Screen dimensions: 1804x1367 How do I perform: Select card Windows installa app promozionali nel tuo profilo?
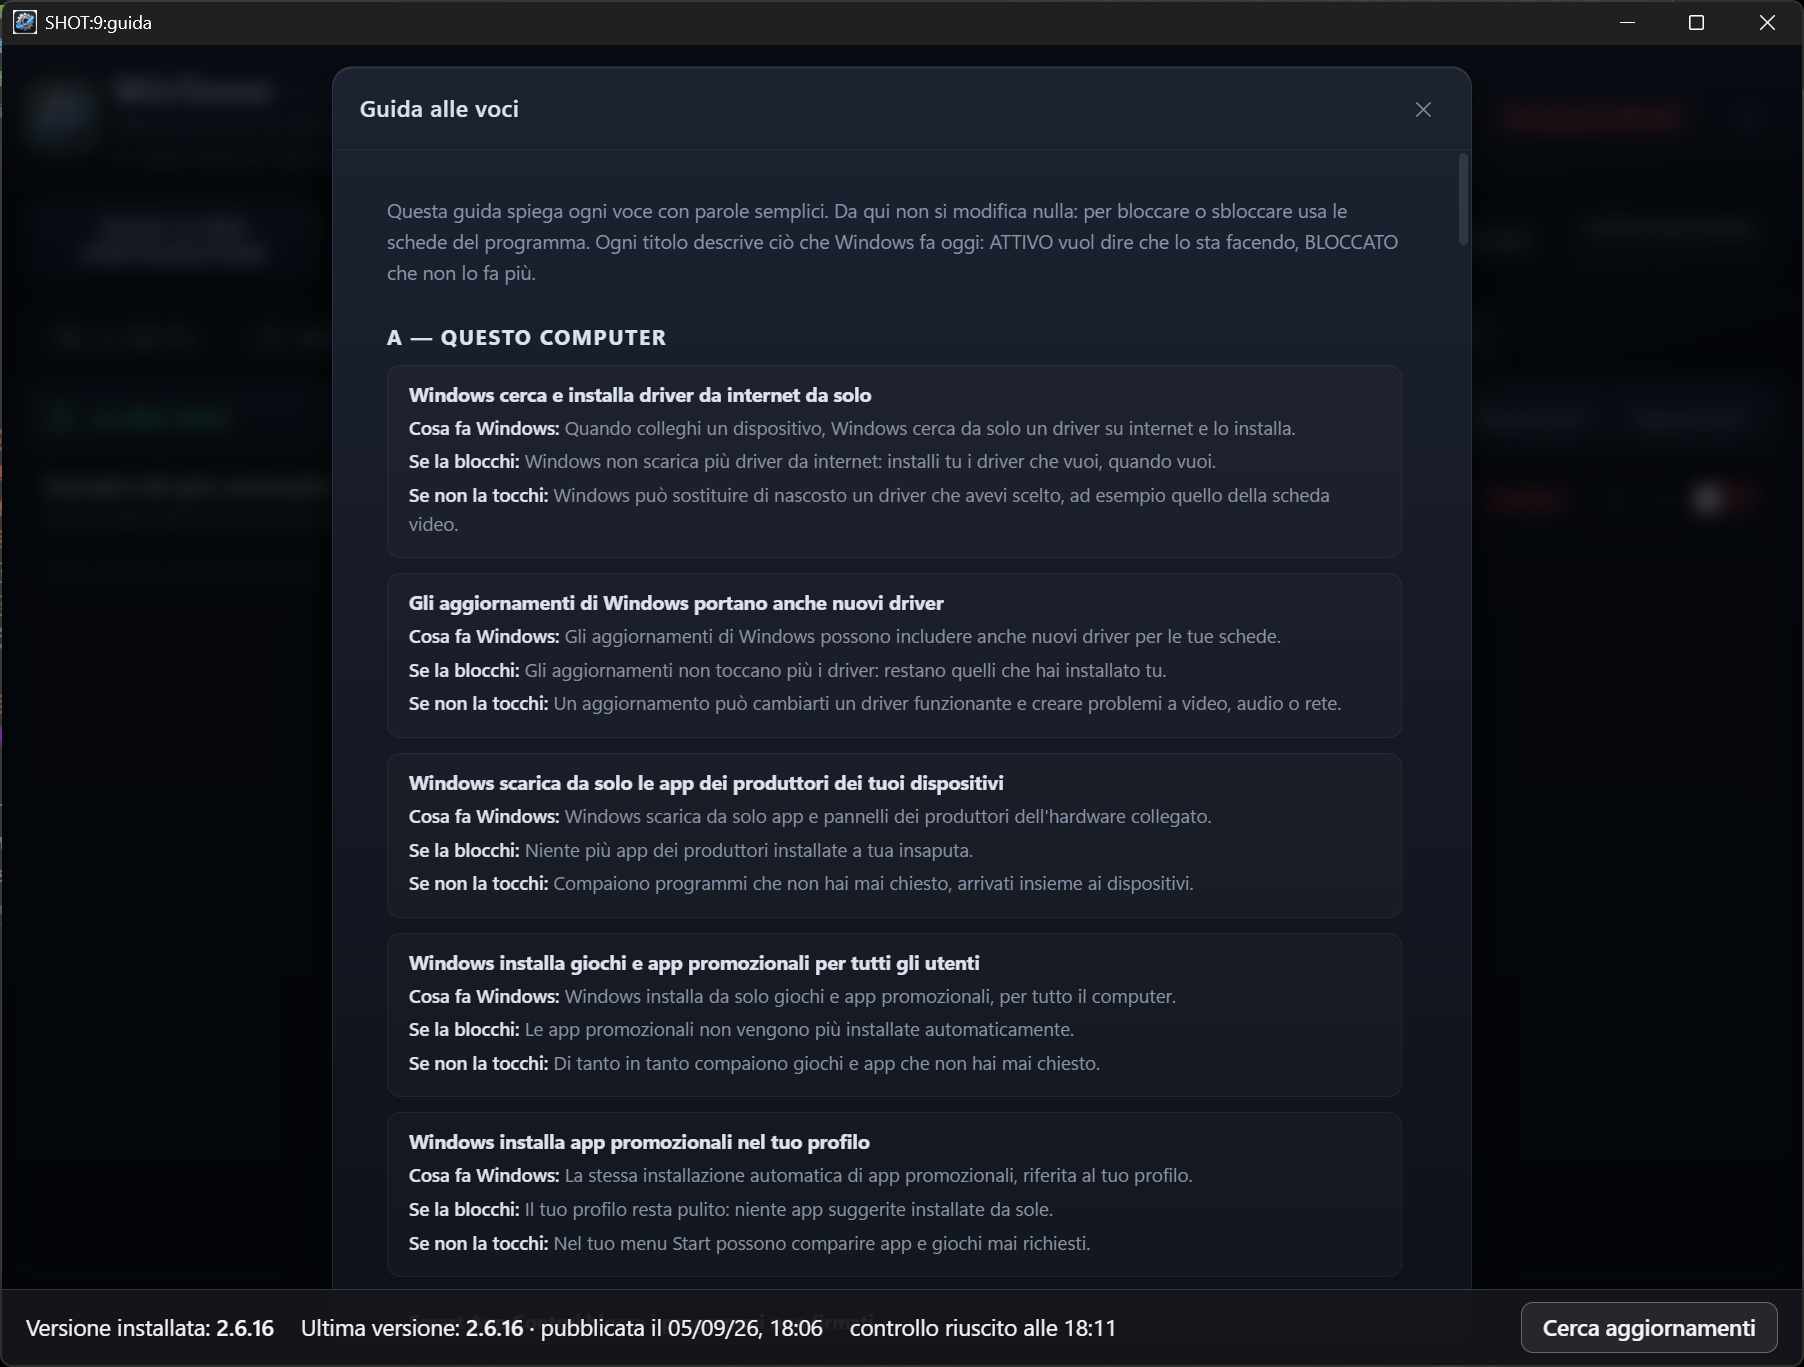click(894, 1194)
